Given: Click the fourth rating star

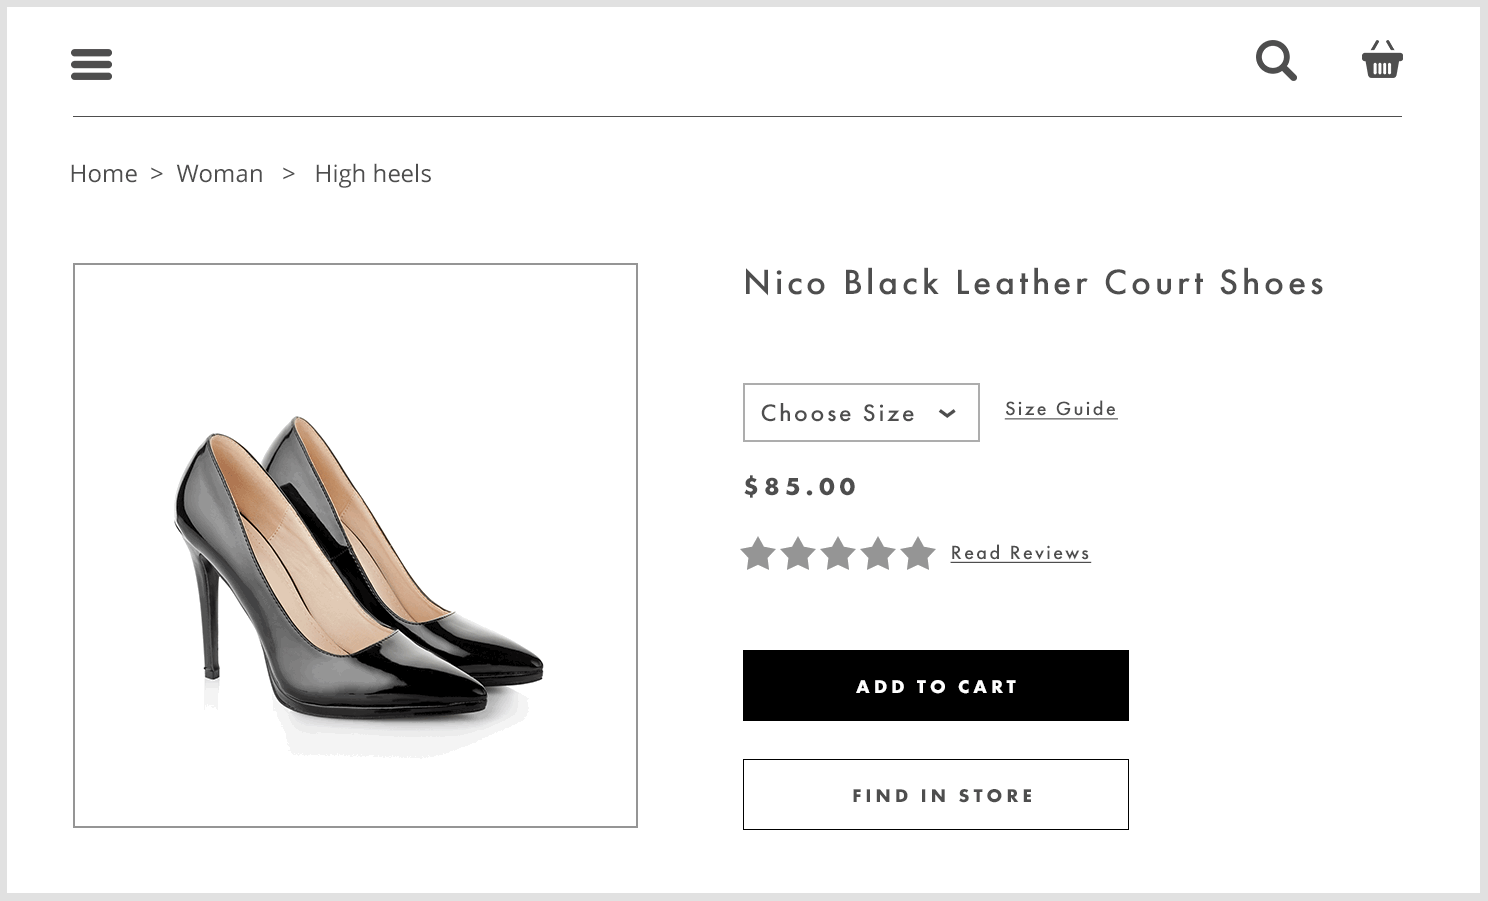Looking at the screenshot, I should [x=878, y=553].
